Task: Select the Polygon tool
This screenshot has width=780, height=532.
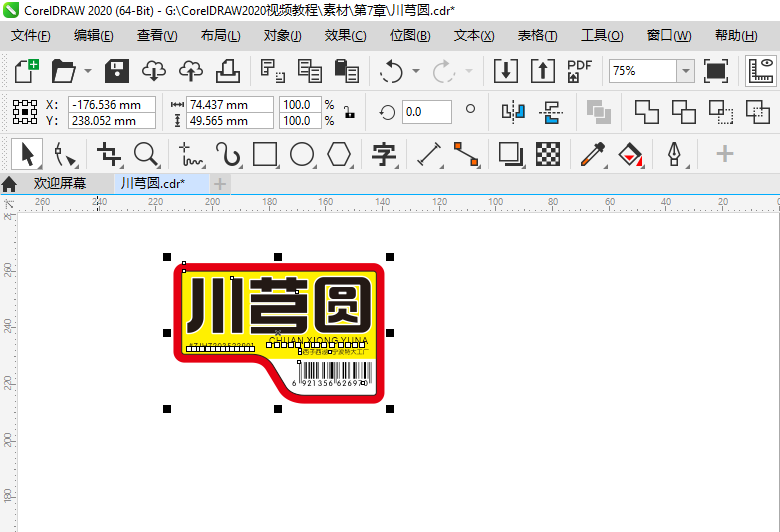Action: point(339,154)
